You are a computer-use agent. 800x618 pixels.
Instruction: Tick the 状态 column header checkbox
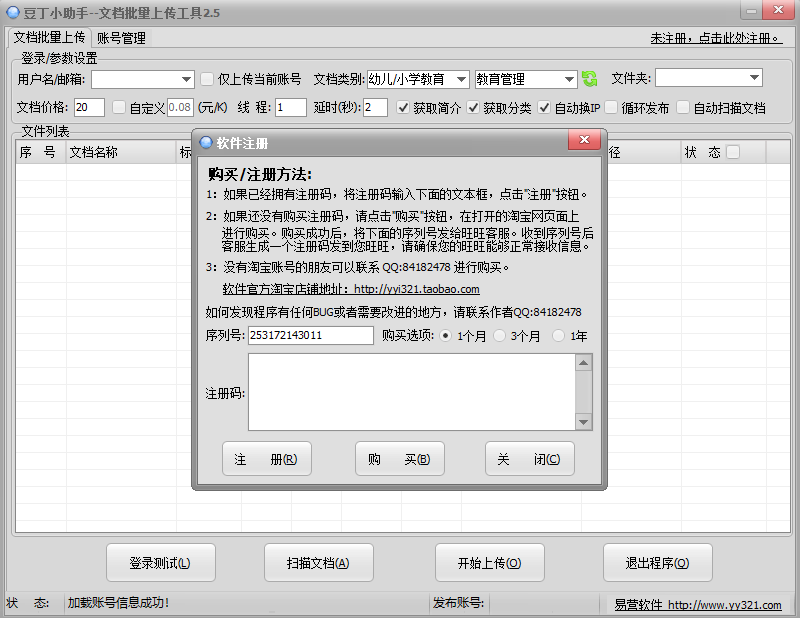(733, 152)
